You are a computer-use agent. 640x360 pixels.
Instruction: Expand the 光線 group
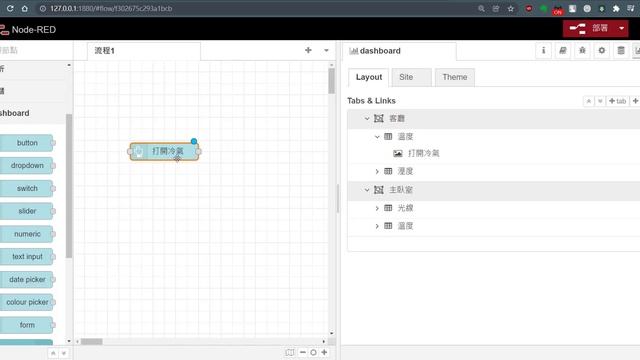pos(377,208)
